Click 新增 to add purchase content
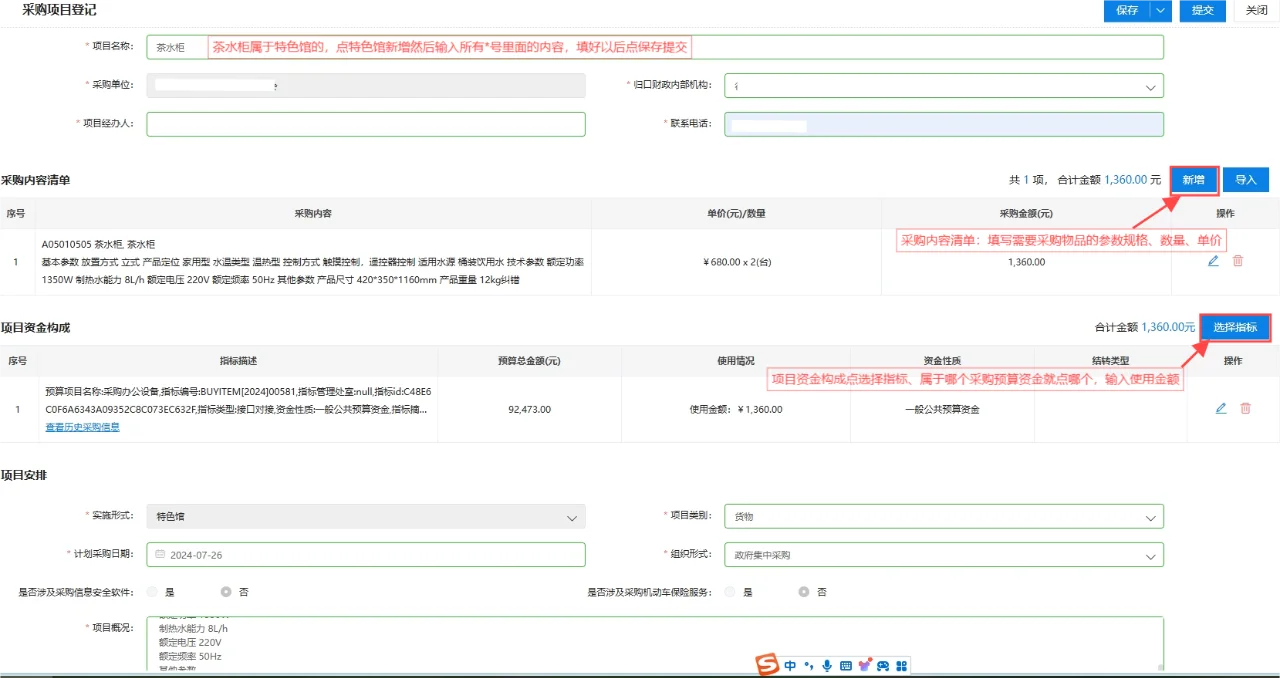This screenshot has height=678, width=1280. pos(1194,180)
